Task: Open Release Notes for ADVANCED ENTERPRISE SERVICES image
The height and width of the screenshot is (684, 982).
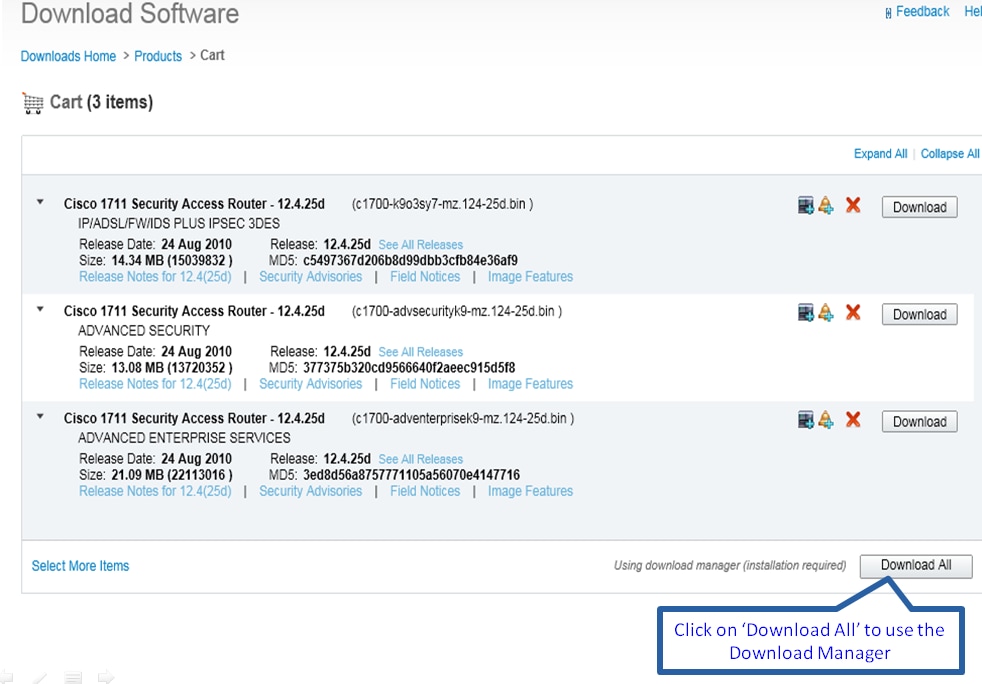Action: click(x=155, y=491)
